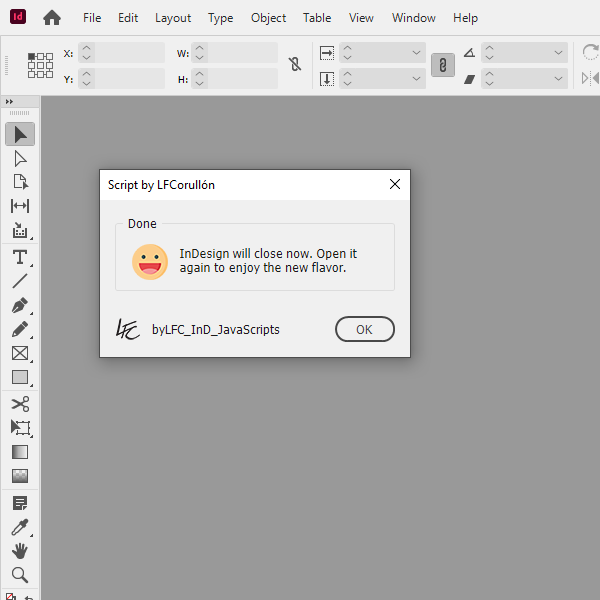
Task: Open the File menu
Action: click(92, 18)
